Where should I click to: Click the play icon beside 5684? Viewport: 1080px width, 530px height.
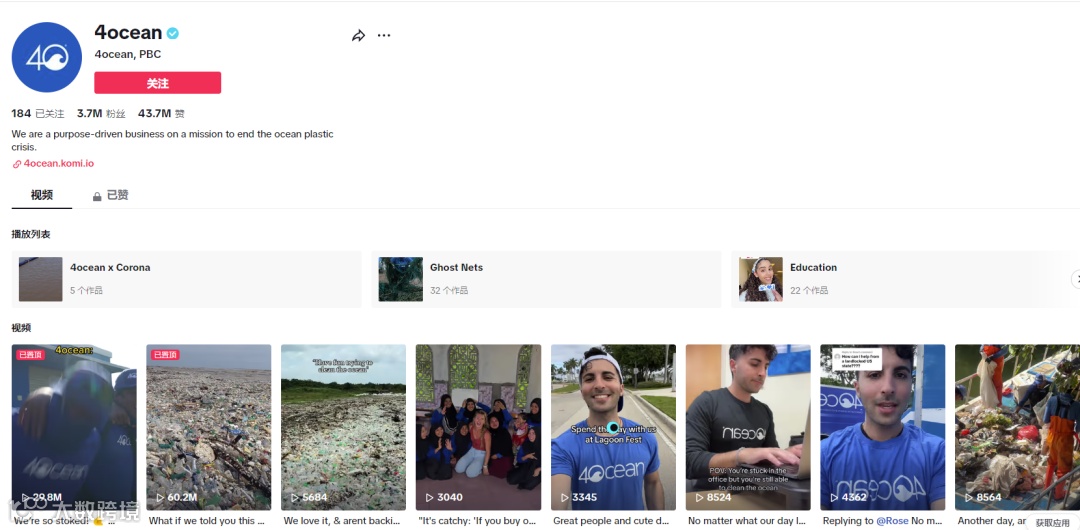(x=295, y=498)
